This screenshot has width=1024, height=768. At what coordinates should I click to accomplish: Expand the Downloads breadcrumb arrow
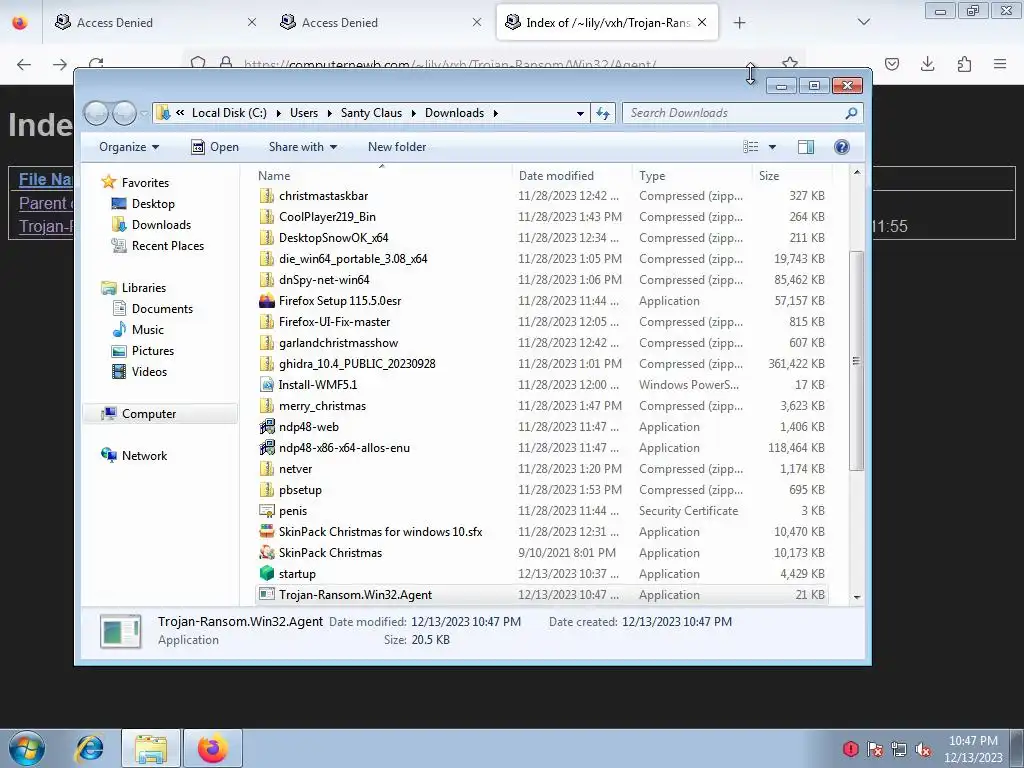(496, 113)
